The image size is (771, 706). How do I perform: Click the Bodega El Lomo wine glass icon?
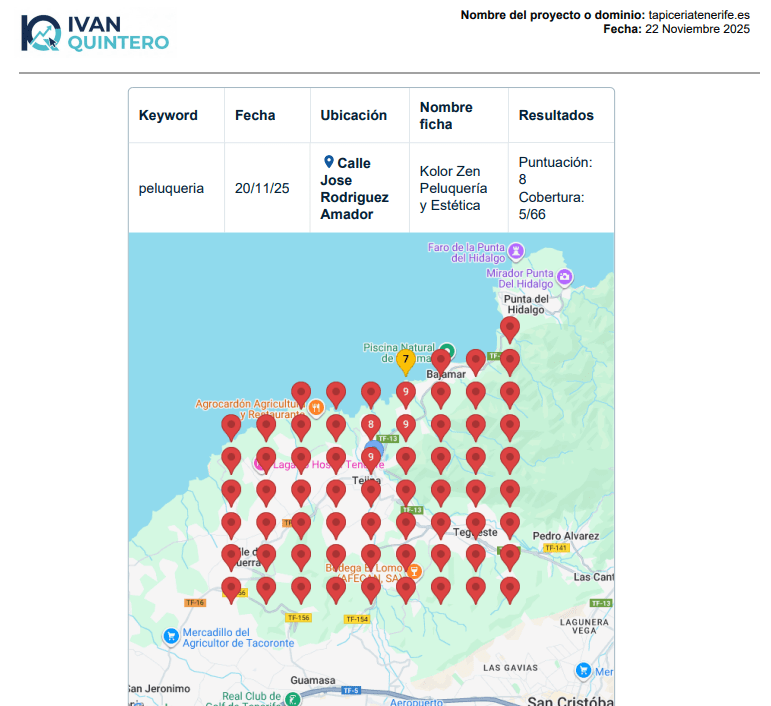pos(414,571)
